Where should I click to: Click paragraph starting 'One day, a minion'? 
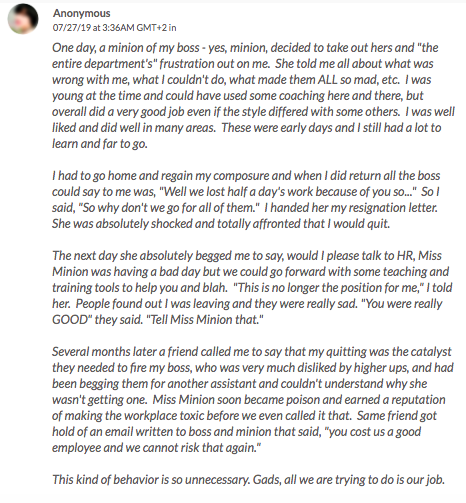pyautogui.click(x=253, y=96)
